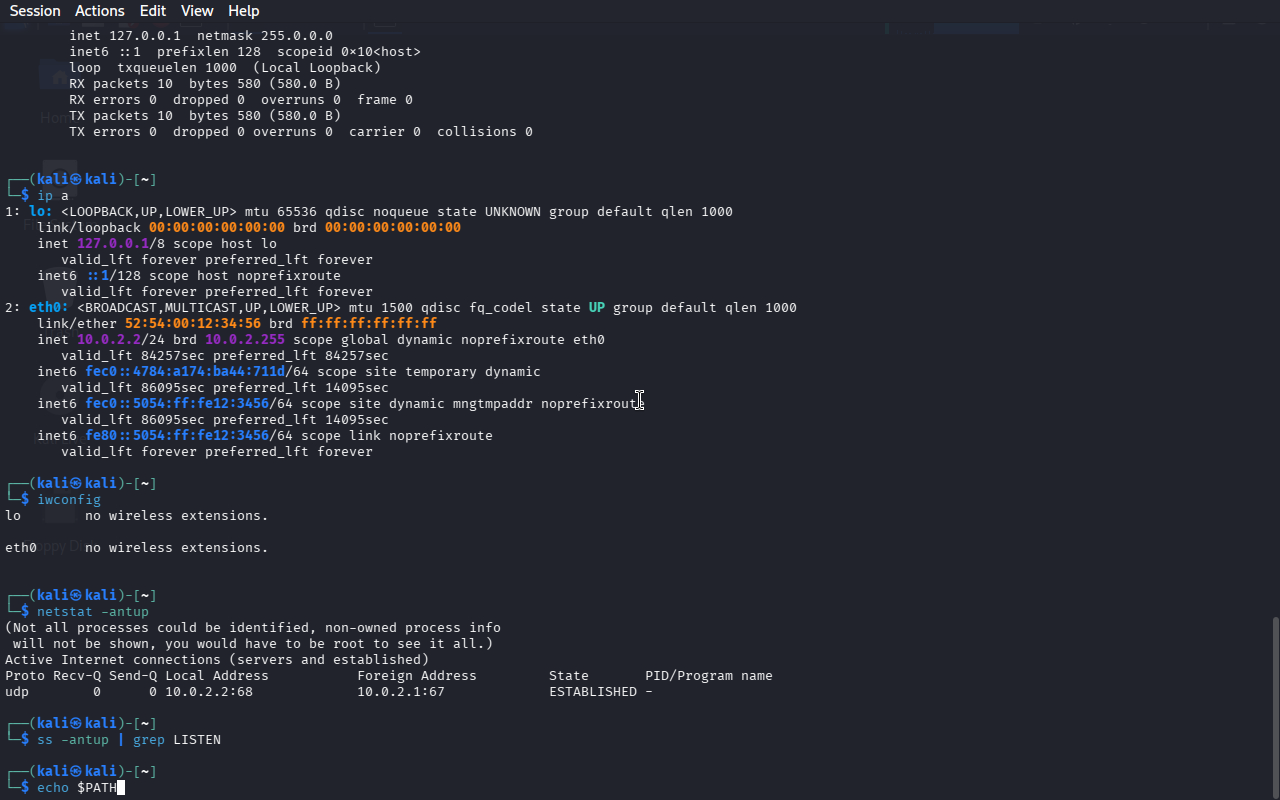Viewport: 1280px width, 800px height.
Task: Click the 10.0.2.2/24 inet address
Action: click(x=113, y=340)
